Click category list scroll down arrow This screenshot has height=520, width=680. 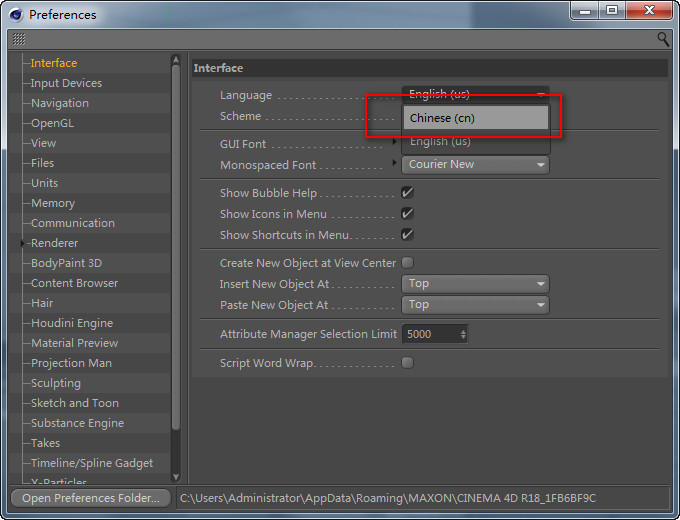[176, 477]
